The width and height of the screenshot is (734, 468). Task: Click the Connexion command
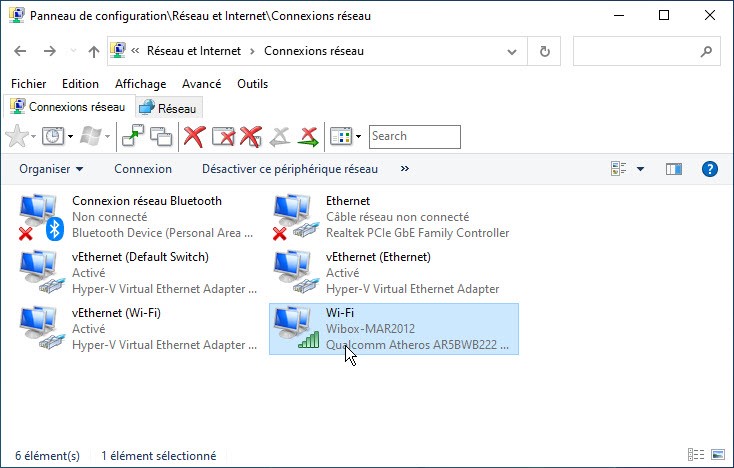coord(143,169)
